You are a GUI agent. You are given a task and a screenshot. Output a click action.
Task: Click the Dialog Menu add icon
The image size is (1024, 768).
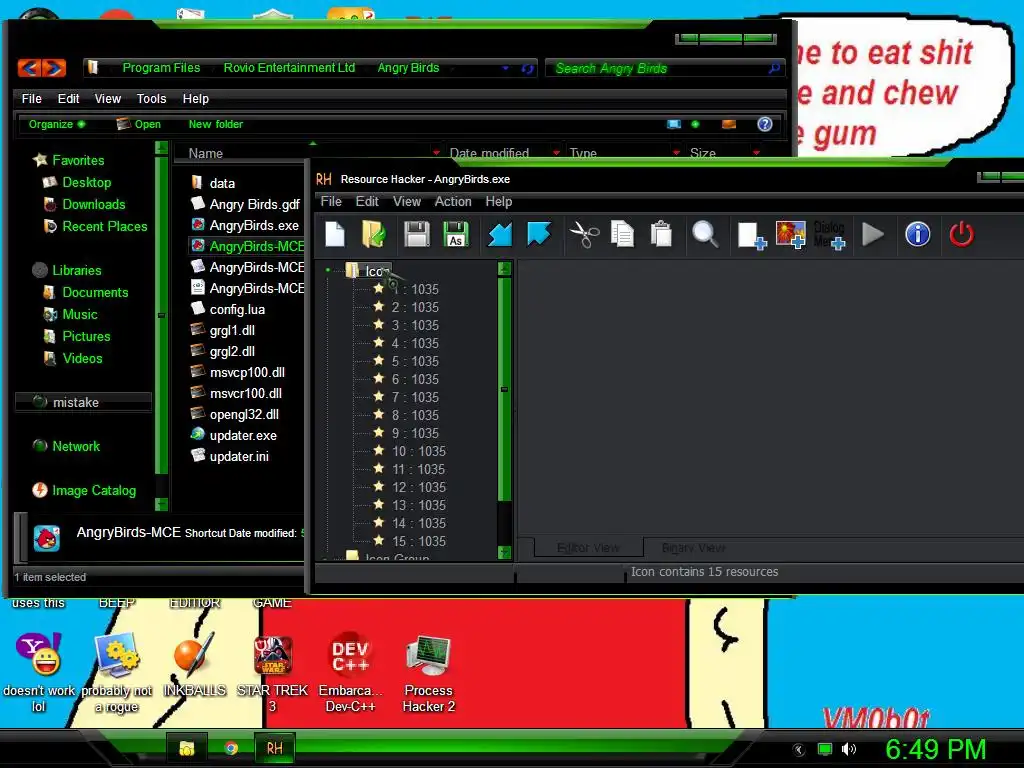click(830, 235)
